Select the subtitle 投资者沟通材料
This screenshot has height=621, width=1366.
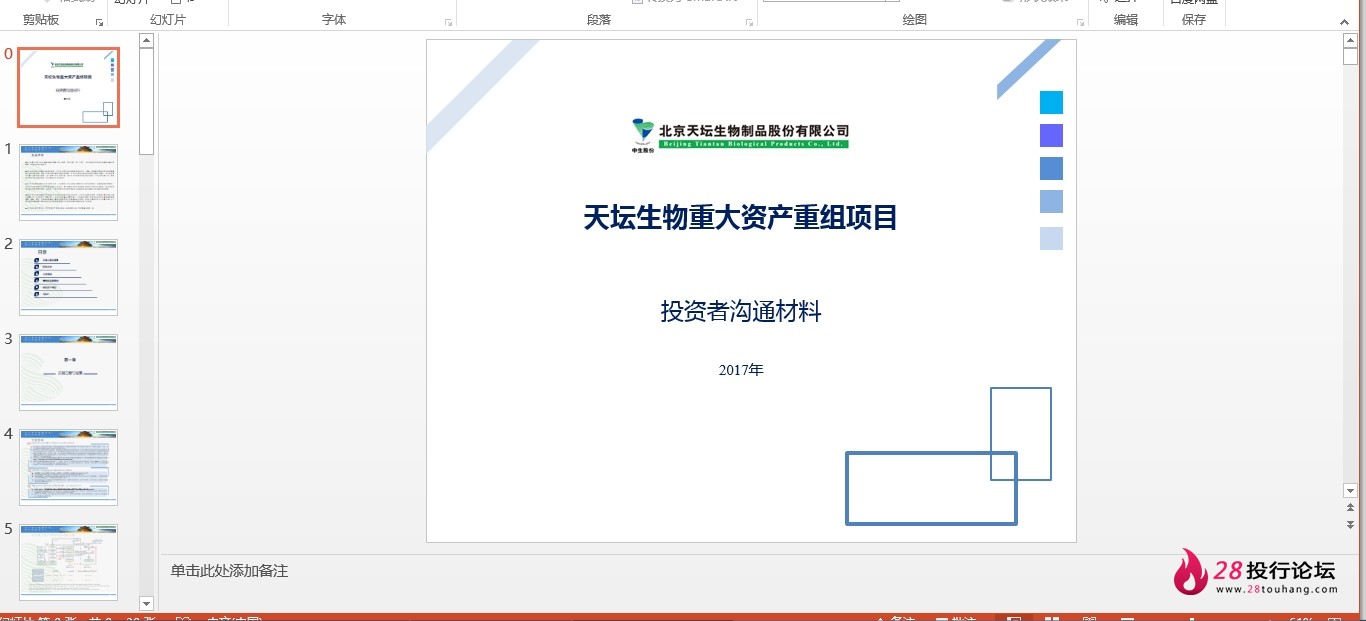(741, 311)
